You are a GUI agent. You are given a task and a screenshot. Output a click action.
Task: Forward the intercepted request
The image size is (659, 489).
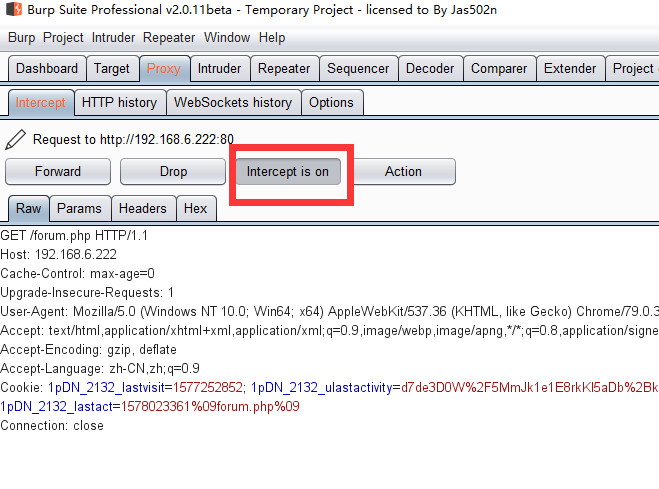click(x=58, y=171)
